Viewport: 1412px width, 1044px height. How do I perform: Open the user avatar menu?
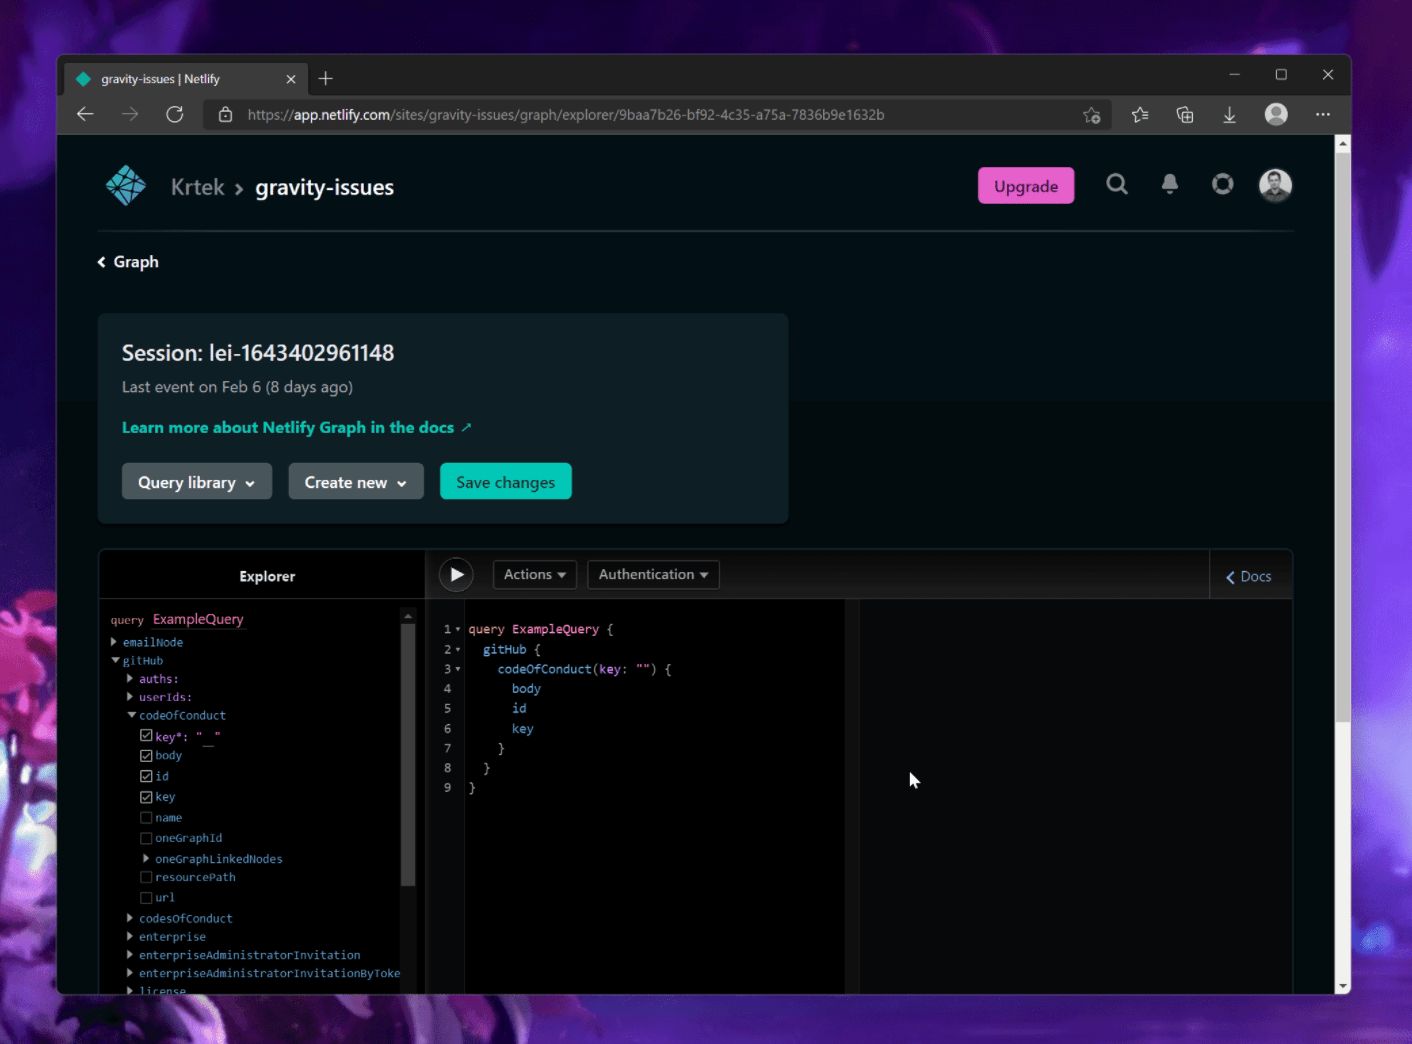pos(1275,185)
